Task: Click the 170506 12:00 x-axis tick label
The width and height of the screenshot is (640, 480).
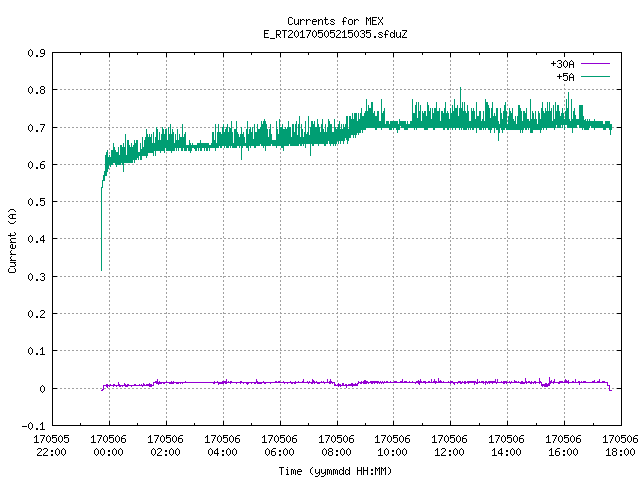Action: point(449,445)
